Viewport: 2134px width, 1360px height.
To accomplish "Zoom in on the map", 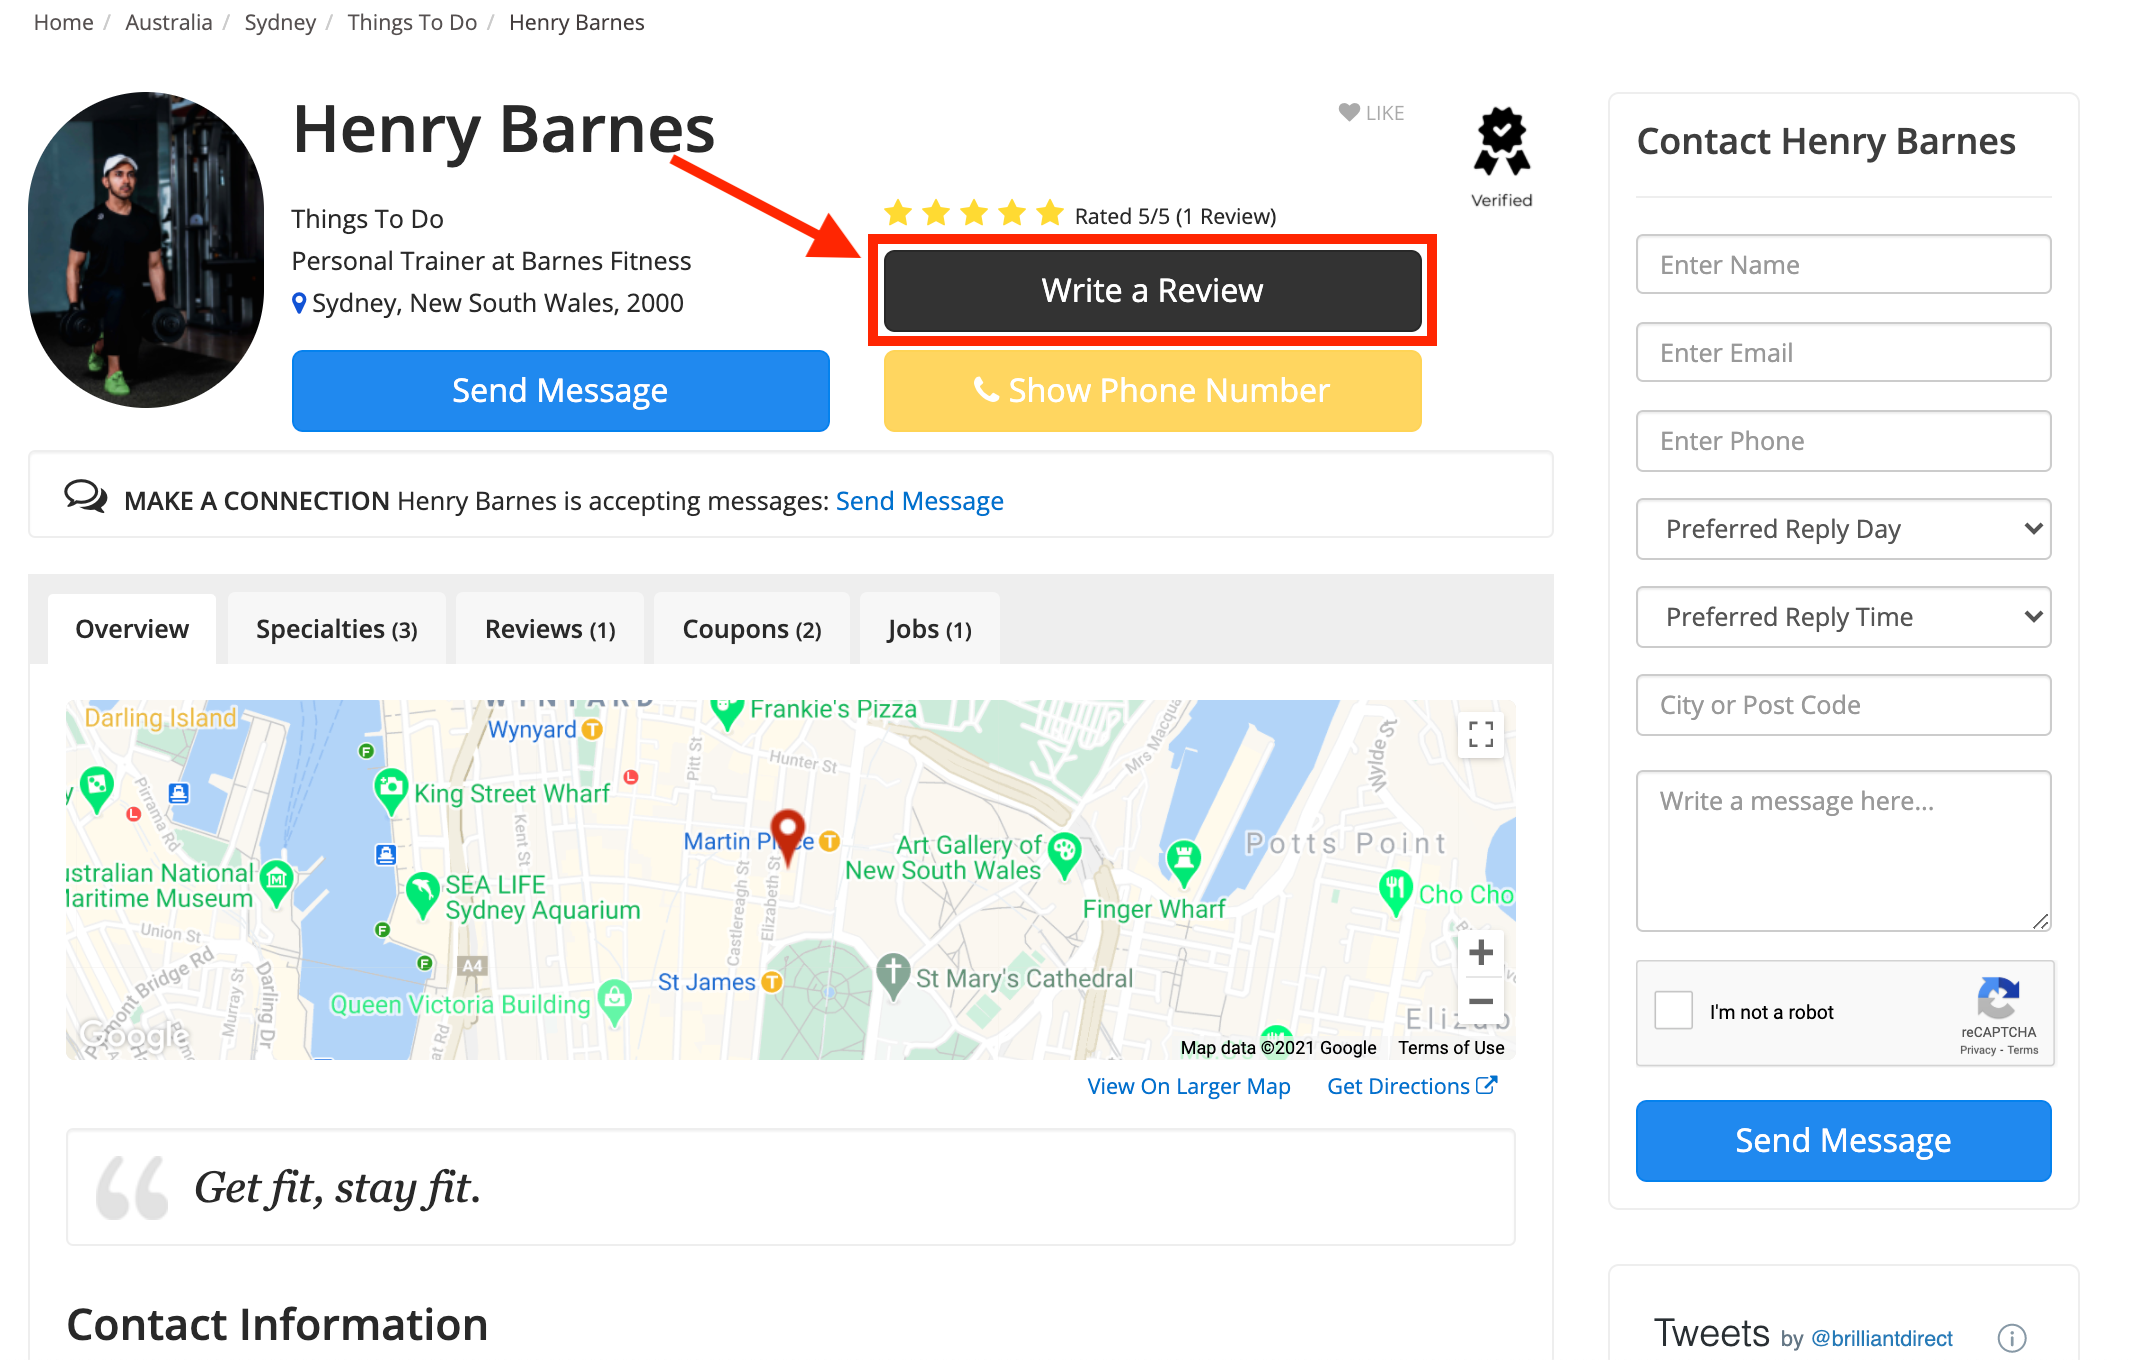I will coord(1481,953).
